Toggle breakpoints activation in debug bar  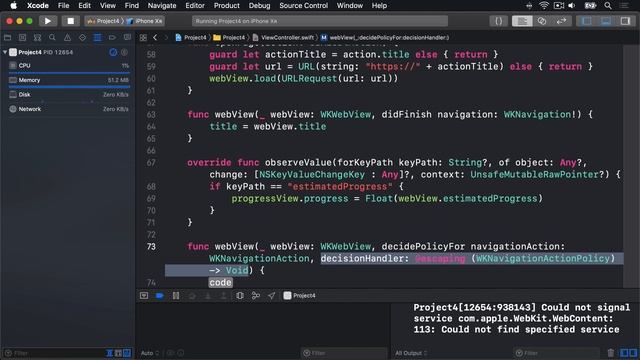160,296
